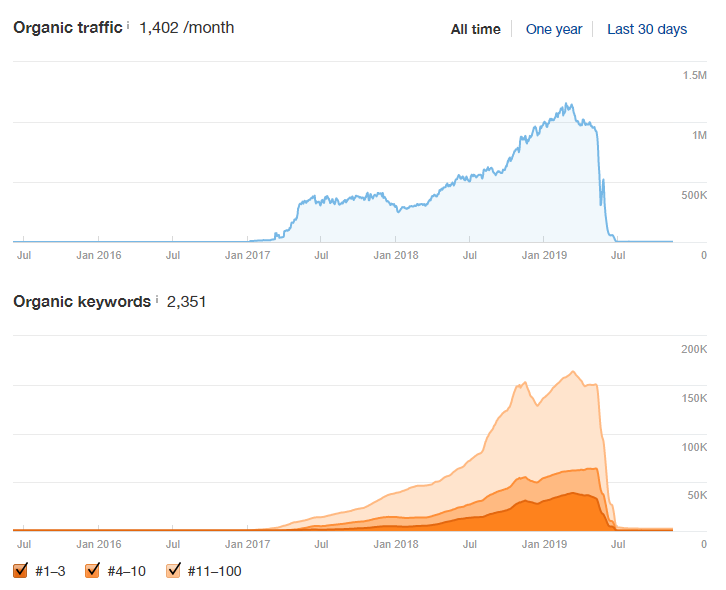Click the Jan 2019 label on the traffic chart

(544, 255)
